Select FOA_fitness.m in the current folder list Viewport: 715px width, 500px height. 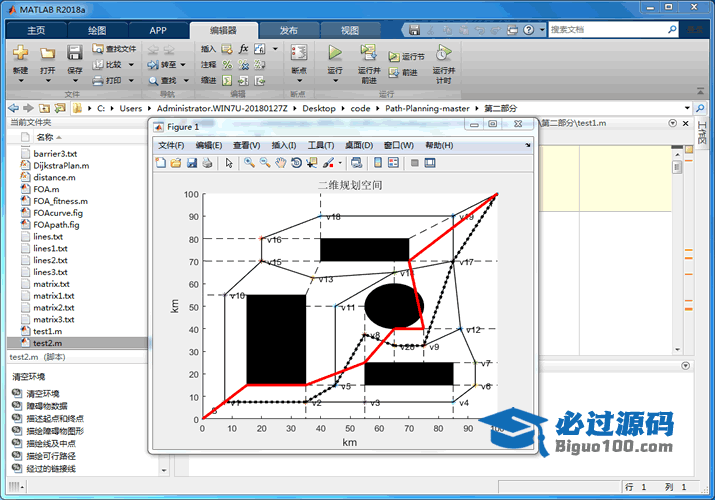pyautogui.click(x=60, y=201)
